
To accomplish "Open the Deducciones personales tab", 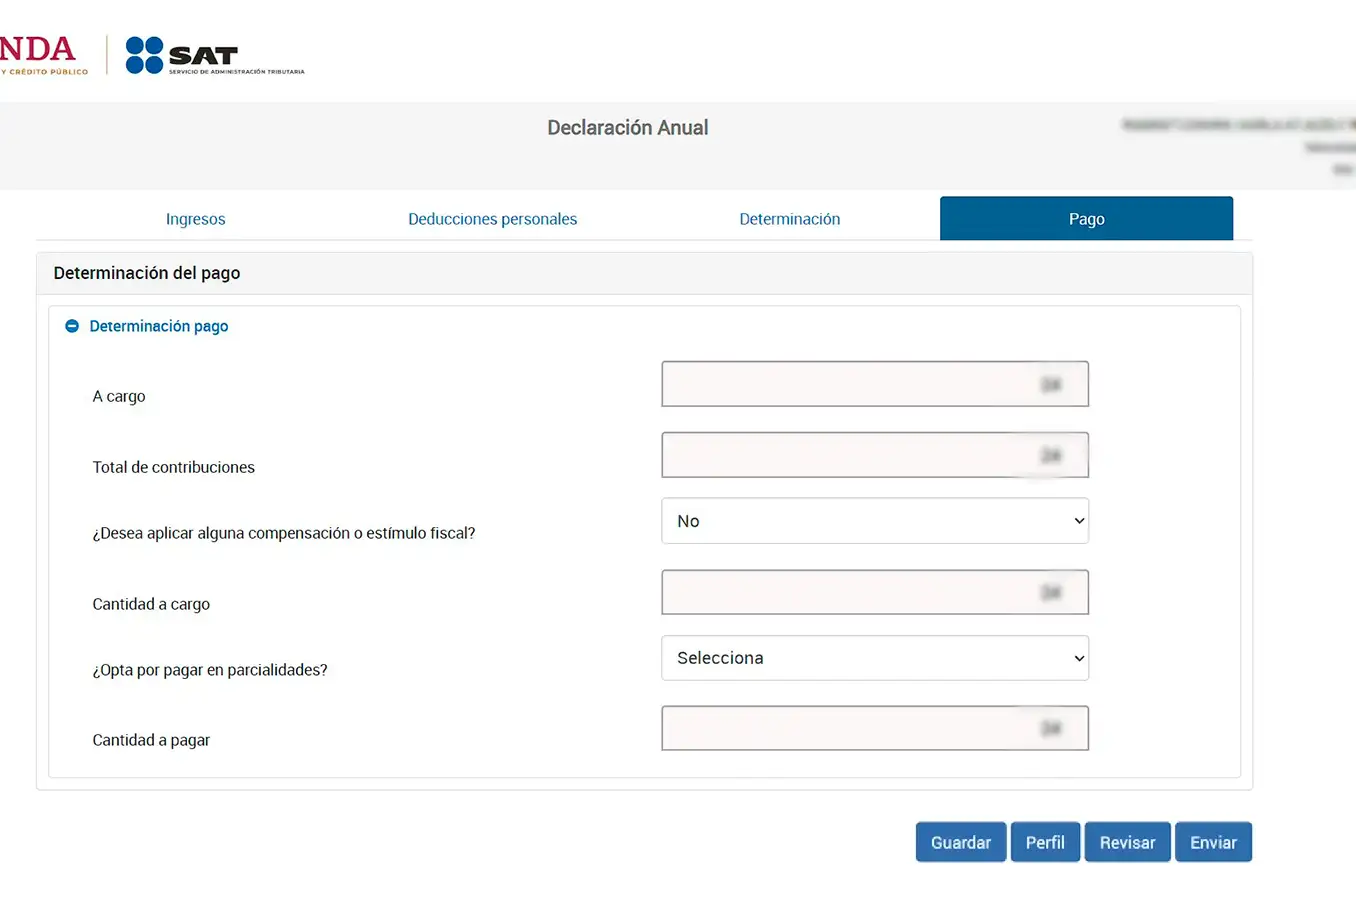I will click(x=492, y=218).
